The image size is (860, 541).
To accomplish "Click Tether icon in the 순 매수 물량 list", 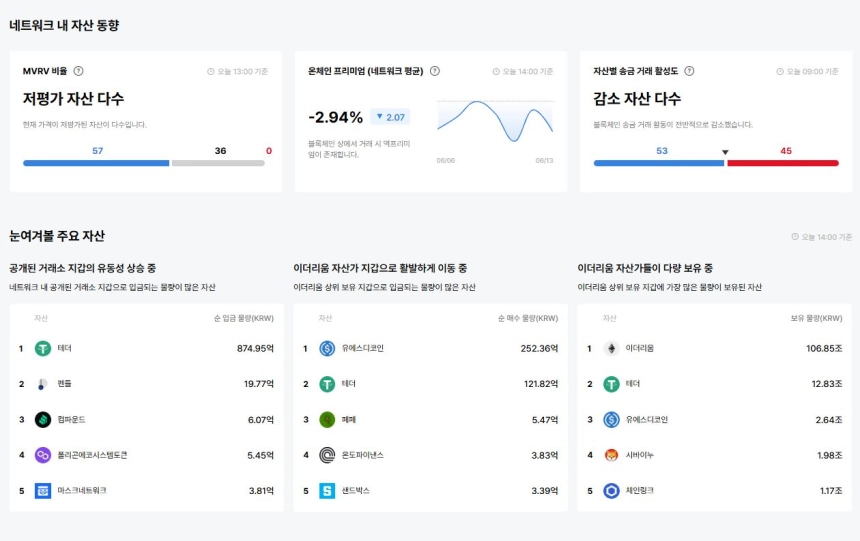I will (327, 384).
